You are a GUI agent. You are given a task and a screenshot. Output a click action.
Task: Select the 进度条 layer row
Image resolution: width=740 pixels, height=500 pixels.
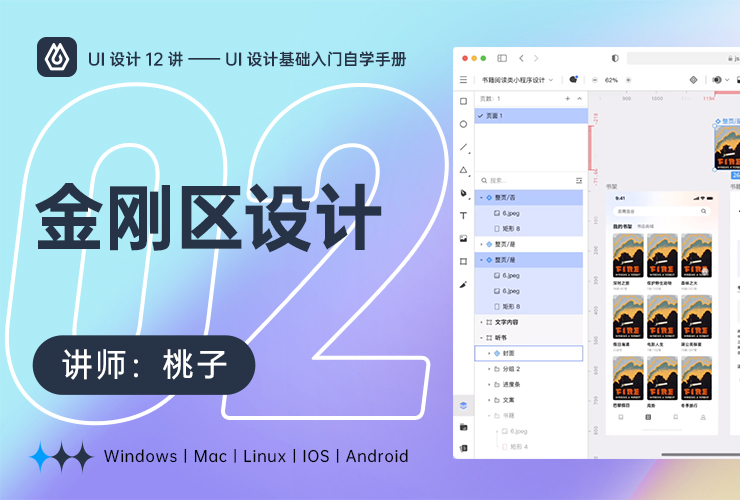[x=529, y=384]
